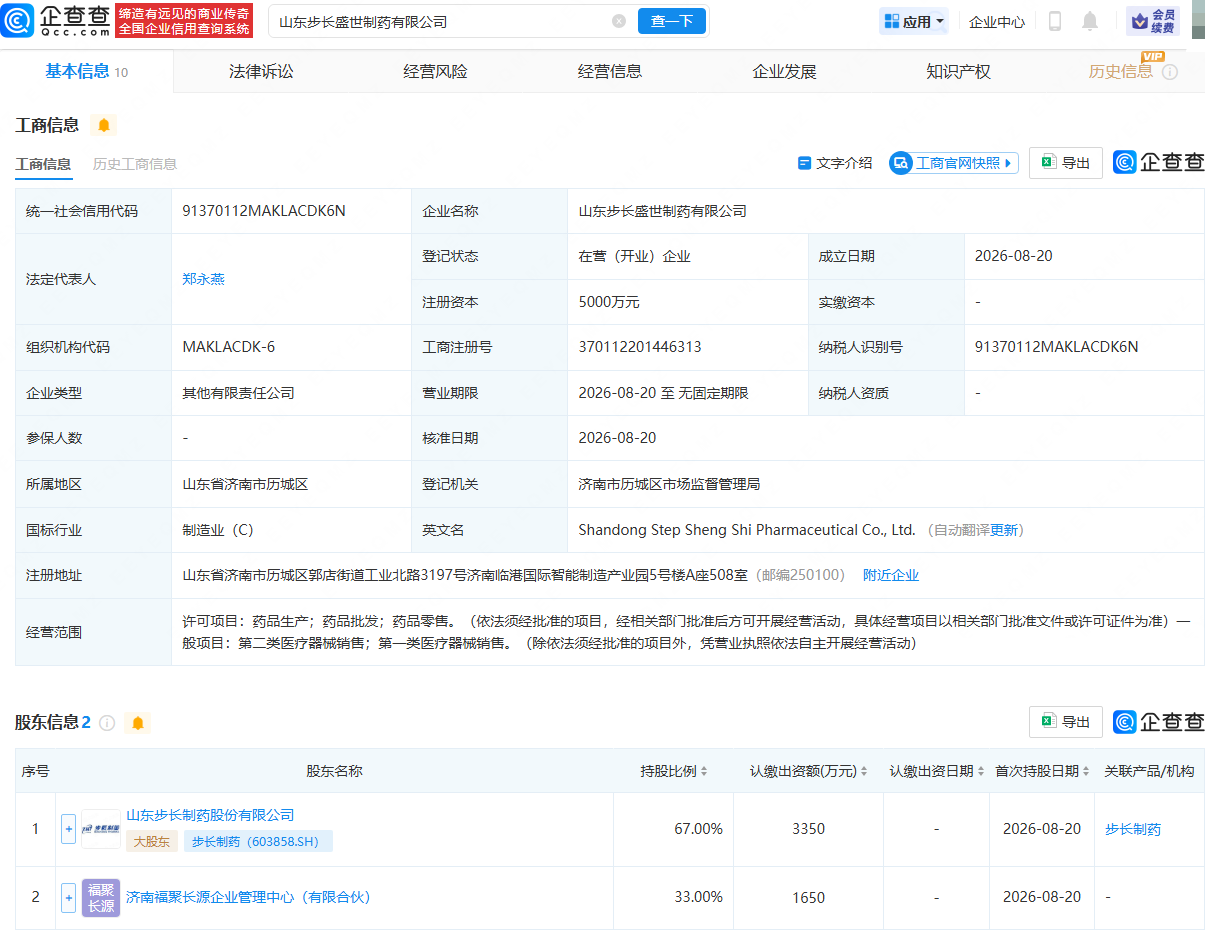Switch to 法律诉讼 tab
Image resolution: width=1205 pixels, height=930 pixels.
click(261, 72)
